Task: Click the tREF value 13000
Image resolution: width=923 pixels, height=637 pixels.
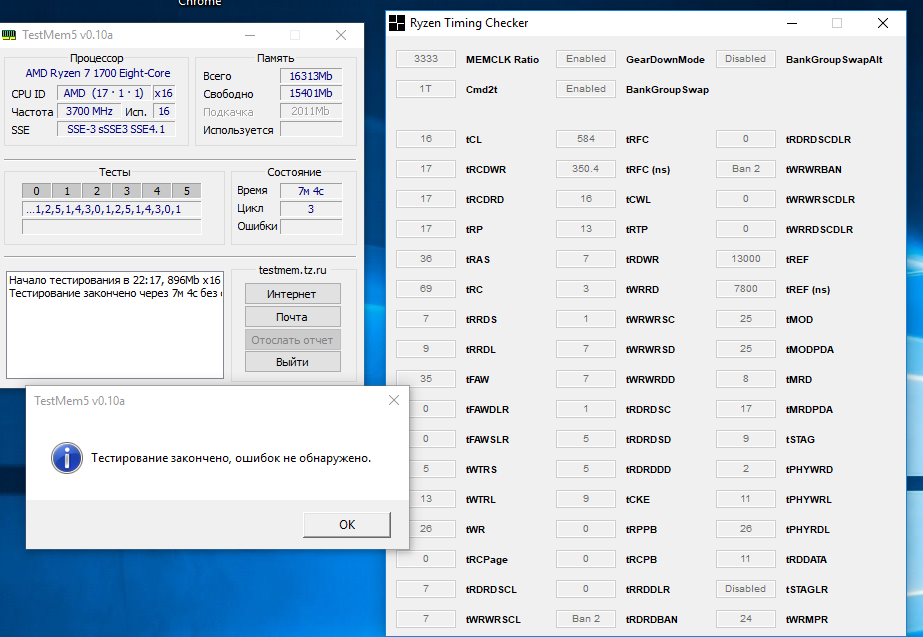Action: (x=745, y=259)
